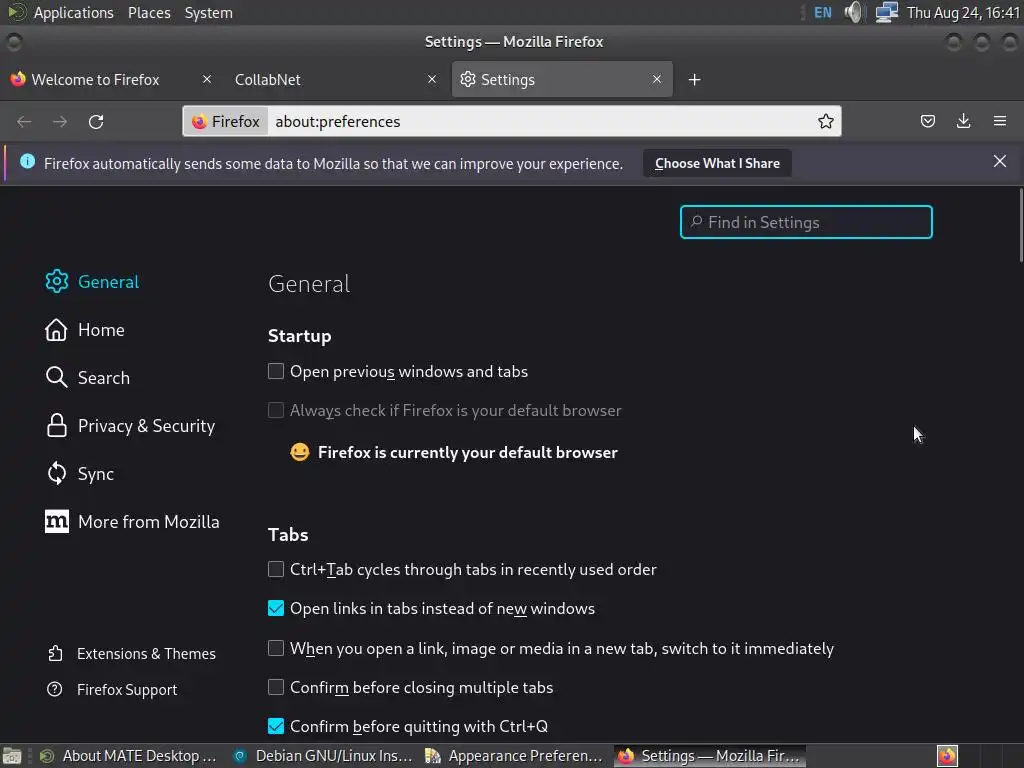1024x768 pixels.
Task: Open Firefox application menu hamburger
Action: [999, 121]
